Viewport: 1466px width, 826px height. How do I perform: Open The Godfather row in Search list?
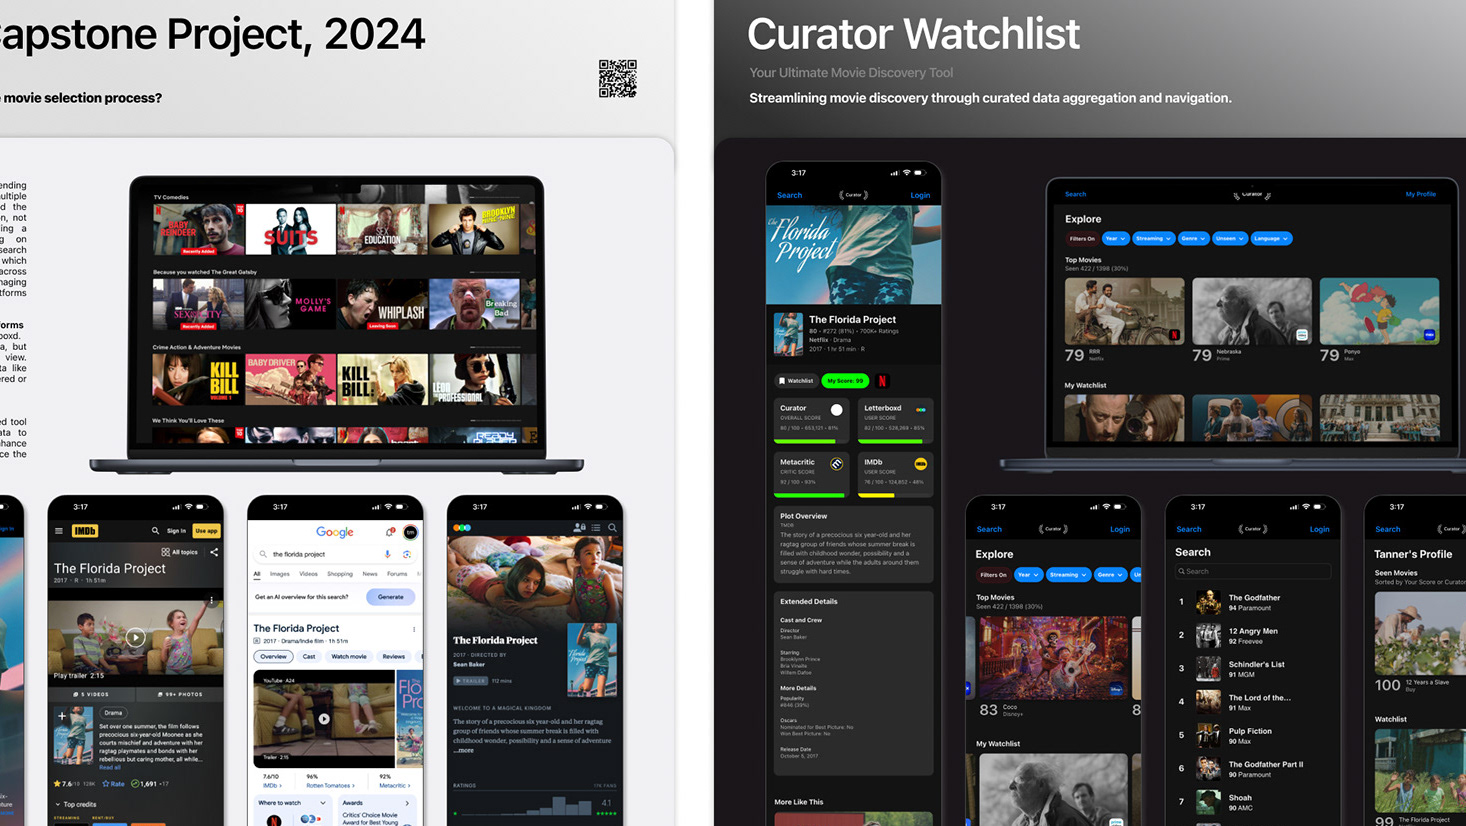[x=1253, y=602]
